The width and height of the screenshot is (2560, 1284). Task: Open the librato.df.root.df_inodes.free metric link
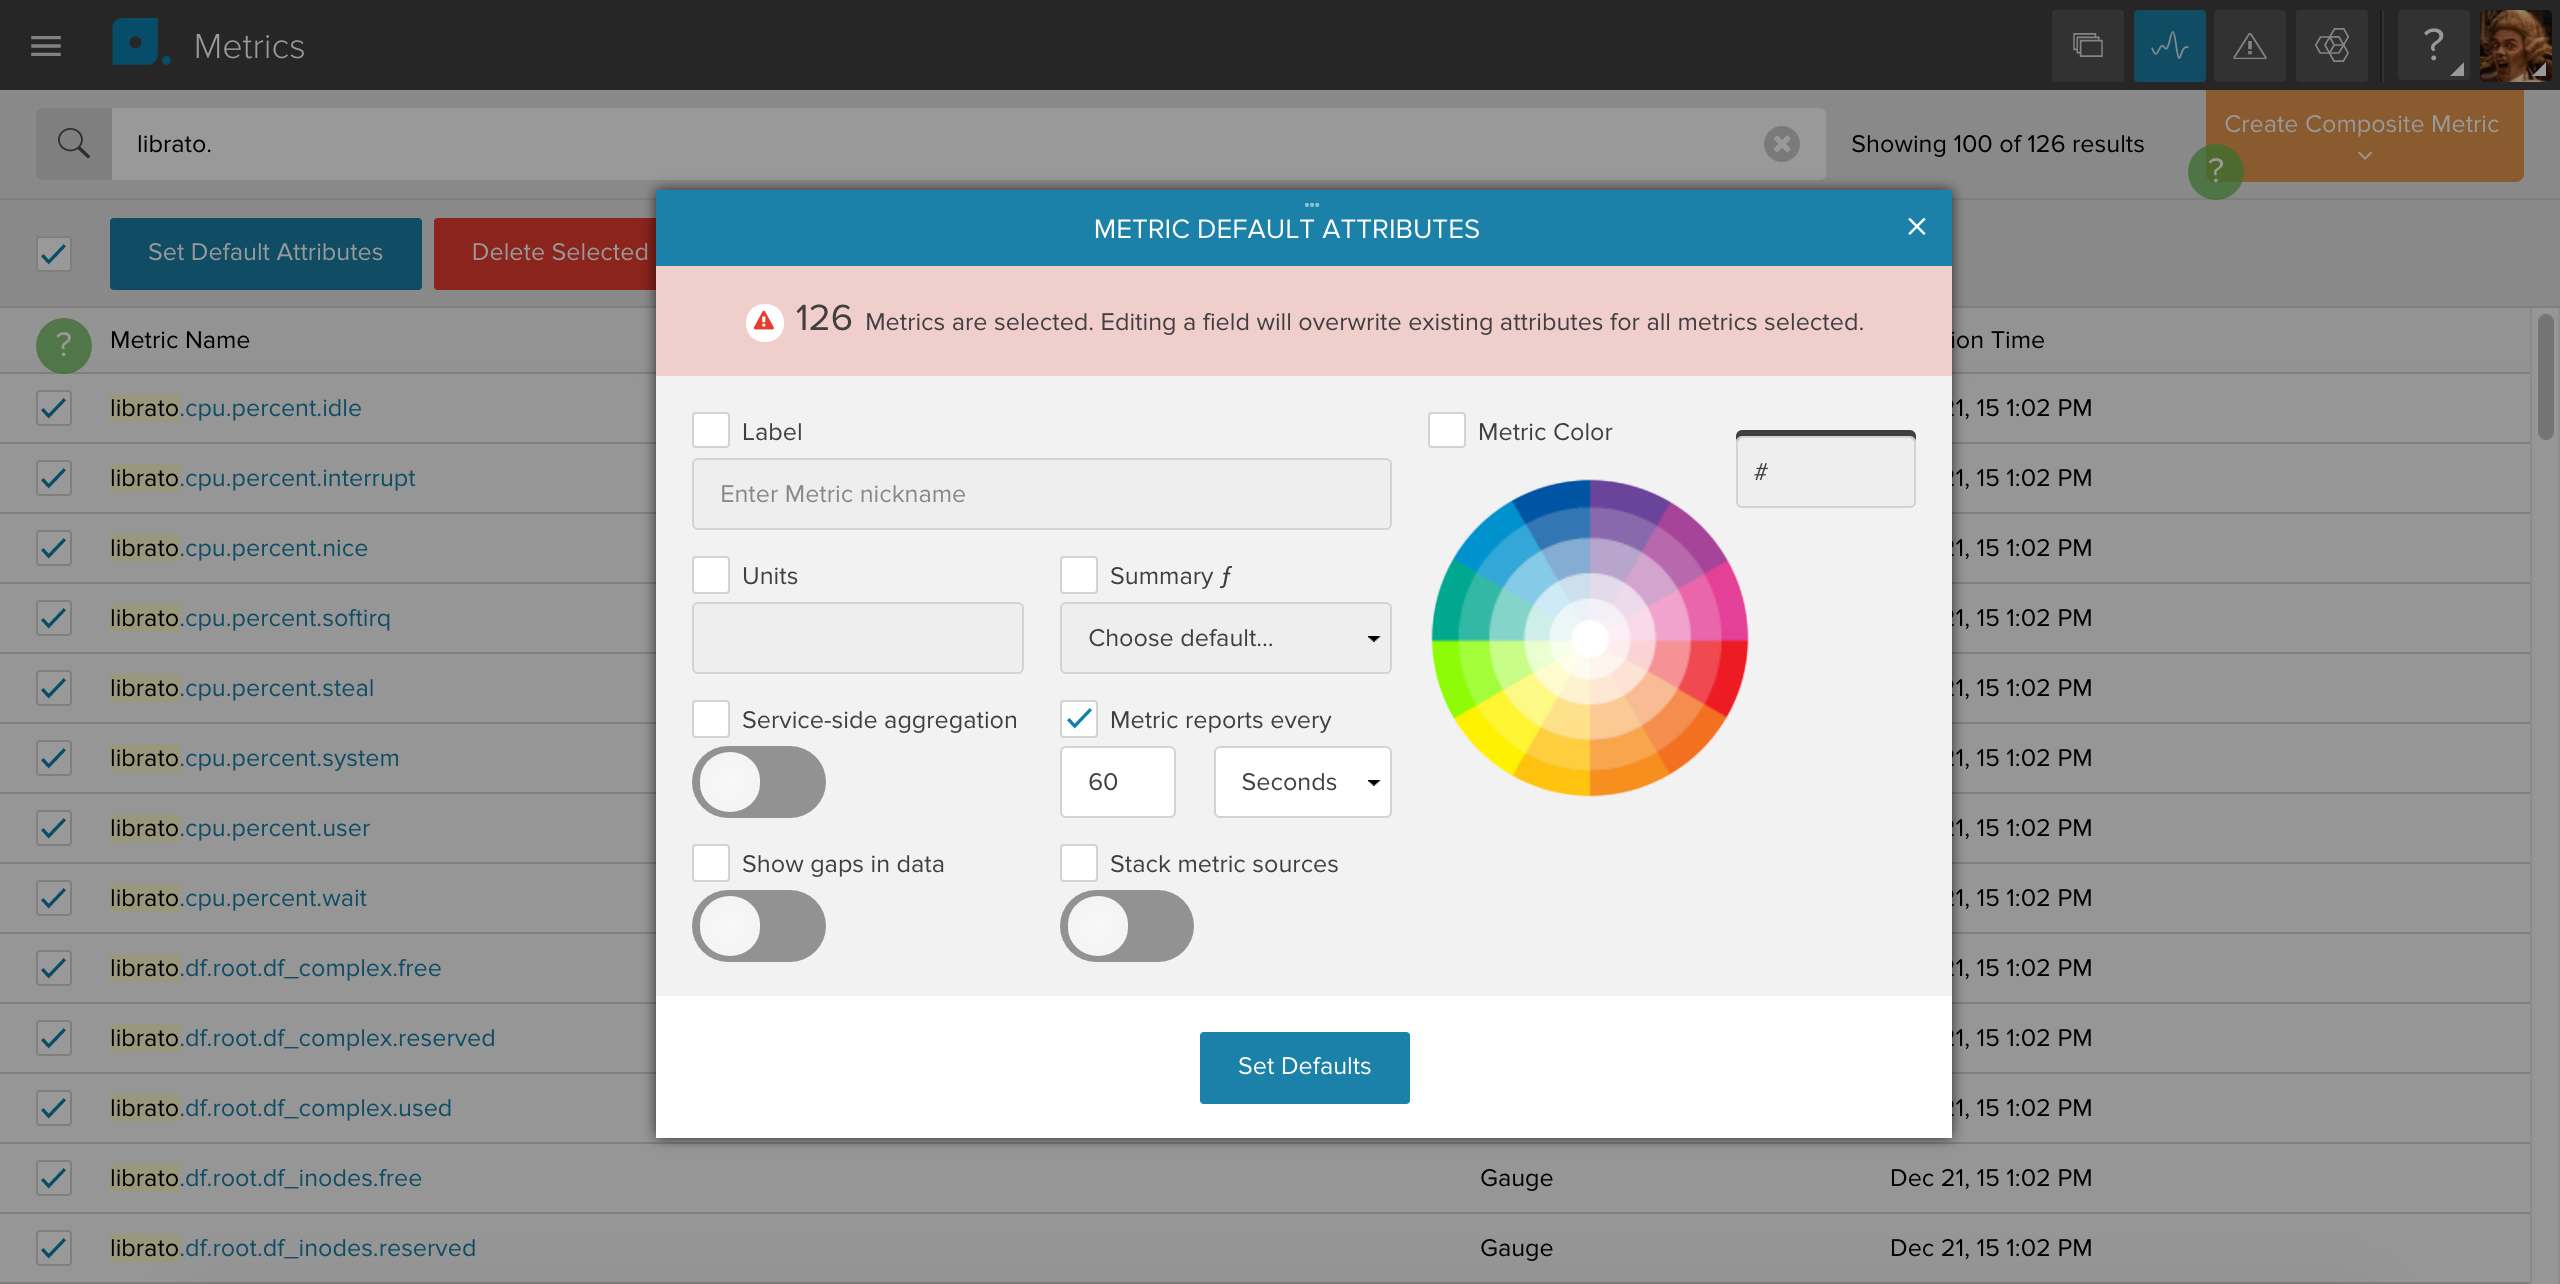click(x=266, y=1178)
